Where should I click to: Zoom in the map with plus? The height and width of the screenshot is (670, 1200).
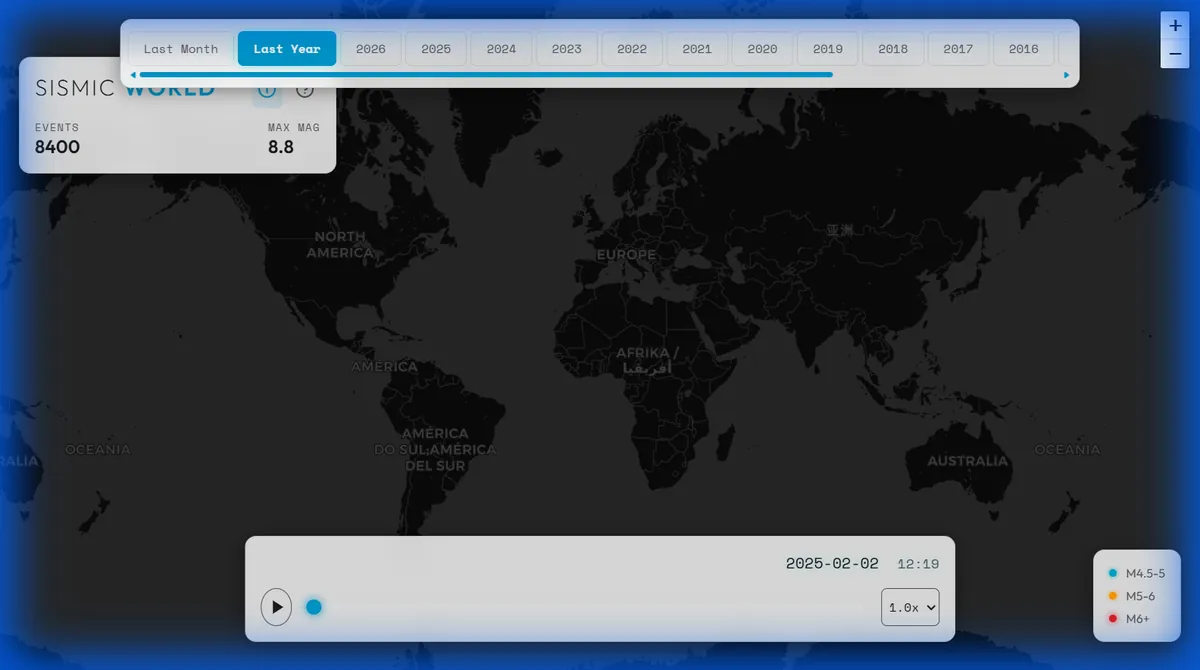(x=1175, y=26)
